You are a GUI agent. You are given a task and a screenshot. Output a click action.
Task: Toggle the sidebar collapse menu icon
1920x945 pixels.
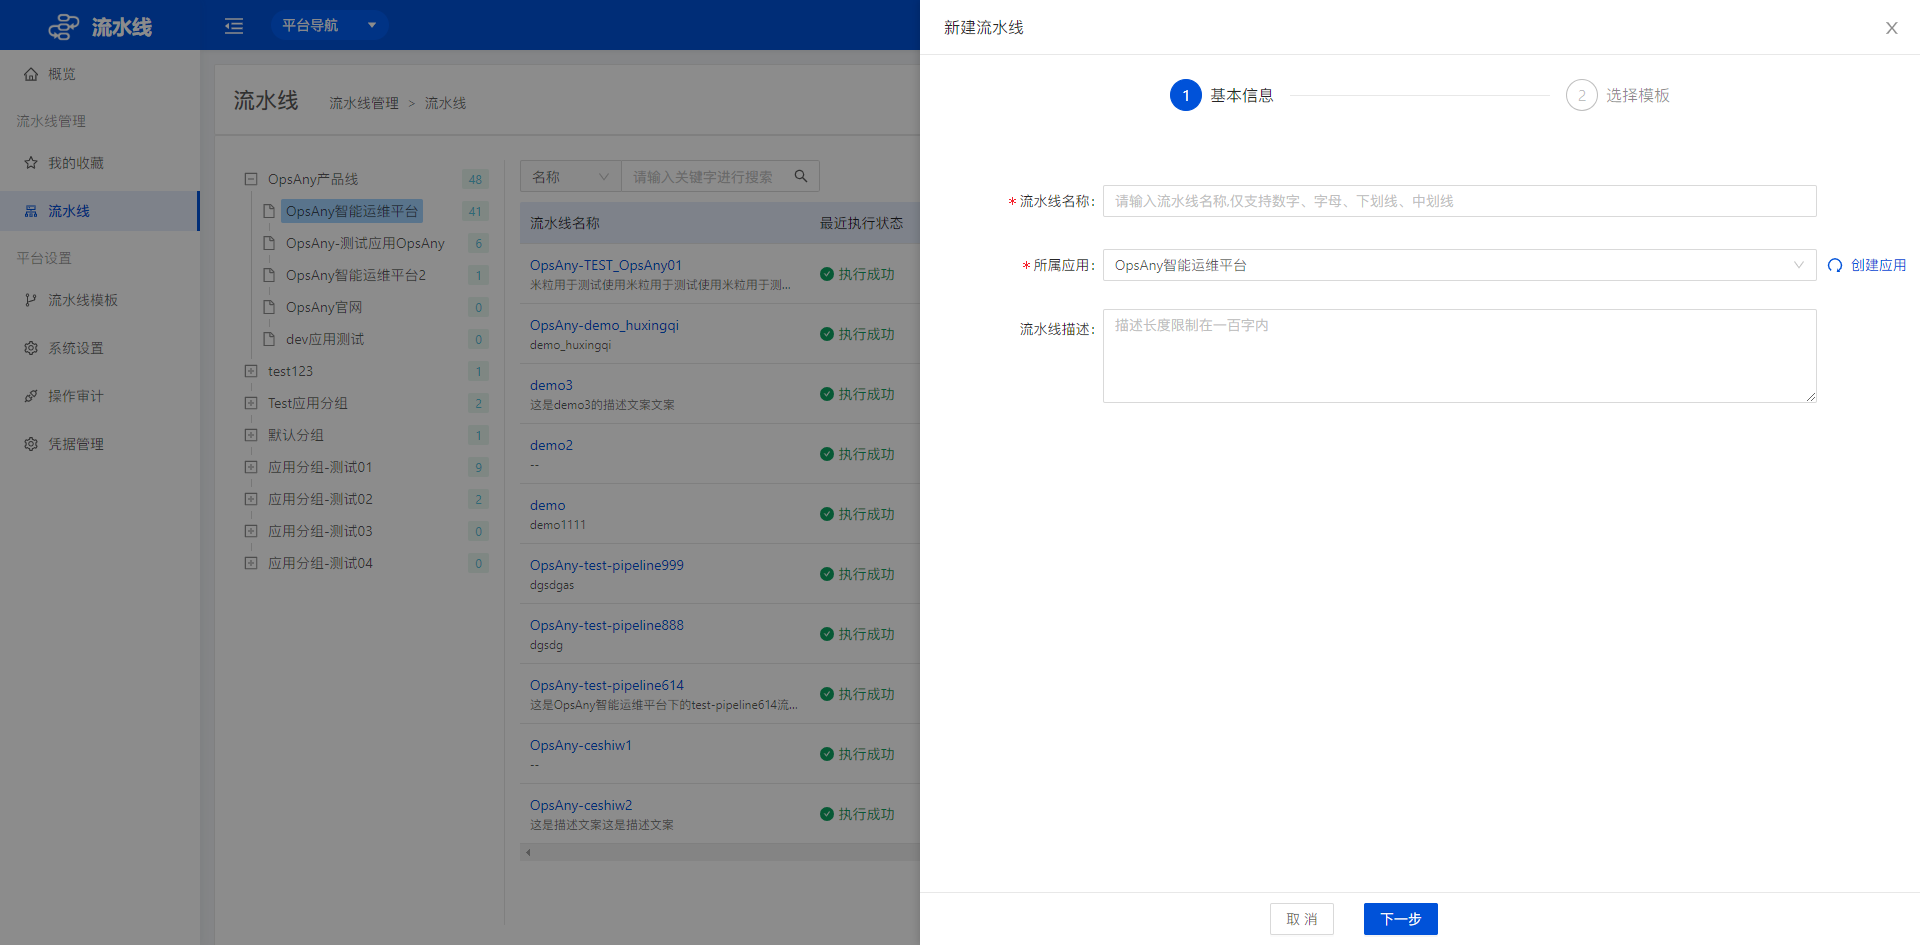(234, 26)
